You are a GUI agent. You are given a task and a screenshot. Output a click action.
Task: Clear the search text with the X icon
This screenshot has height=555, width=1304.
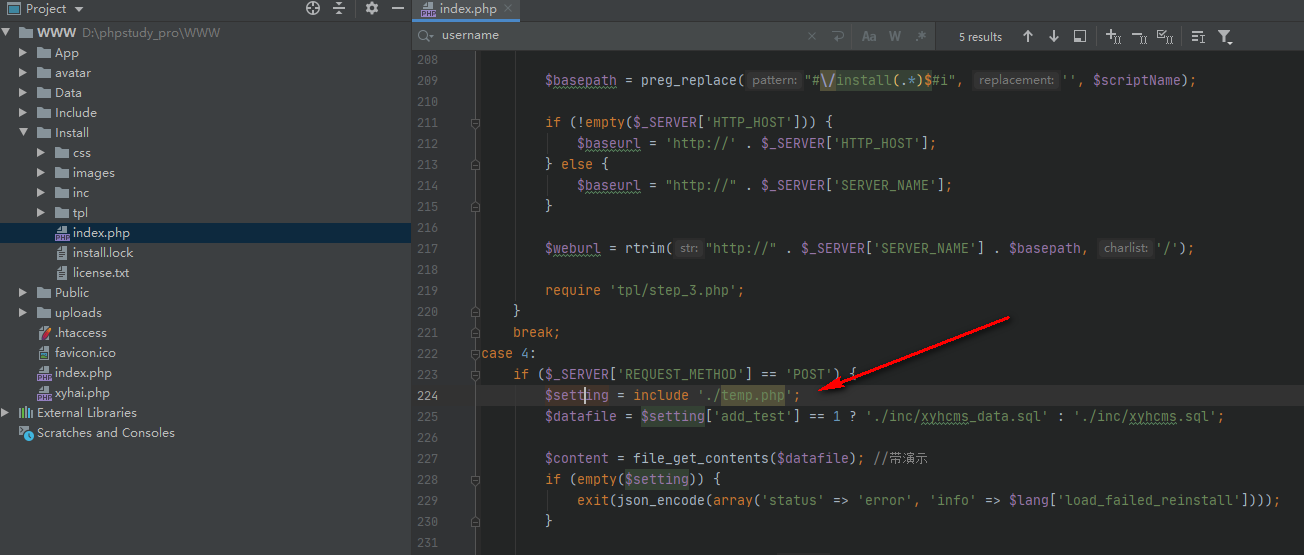click(x=812, y=36)
